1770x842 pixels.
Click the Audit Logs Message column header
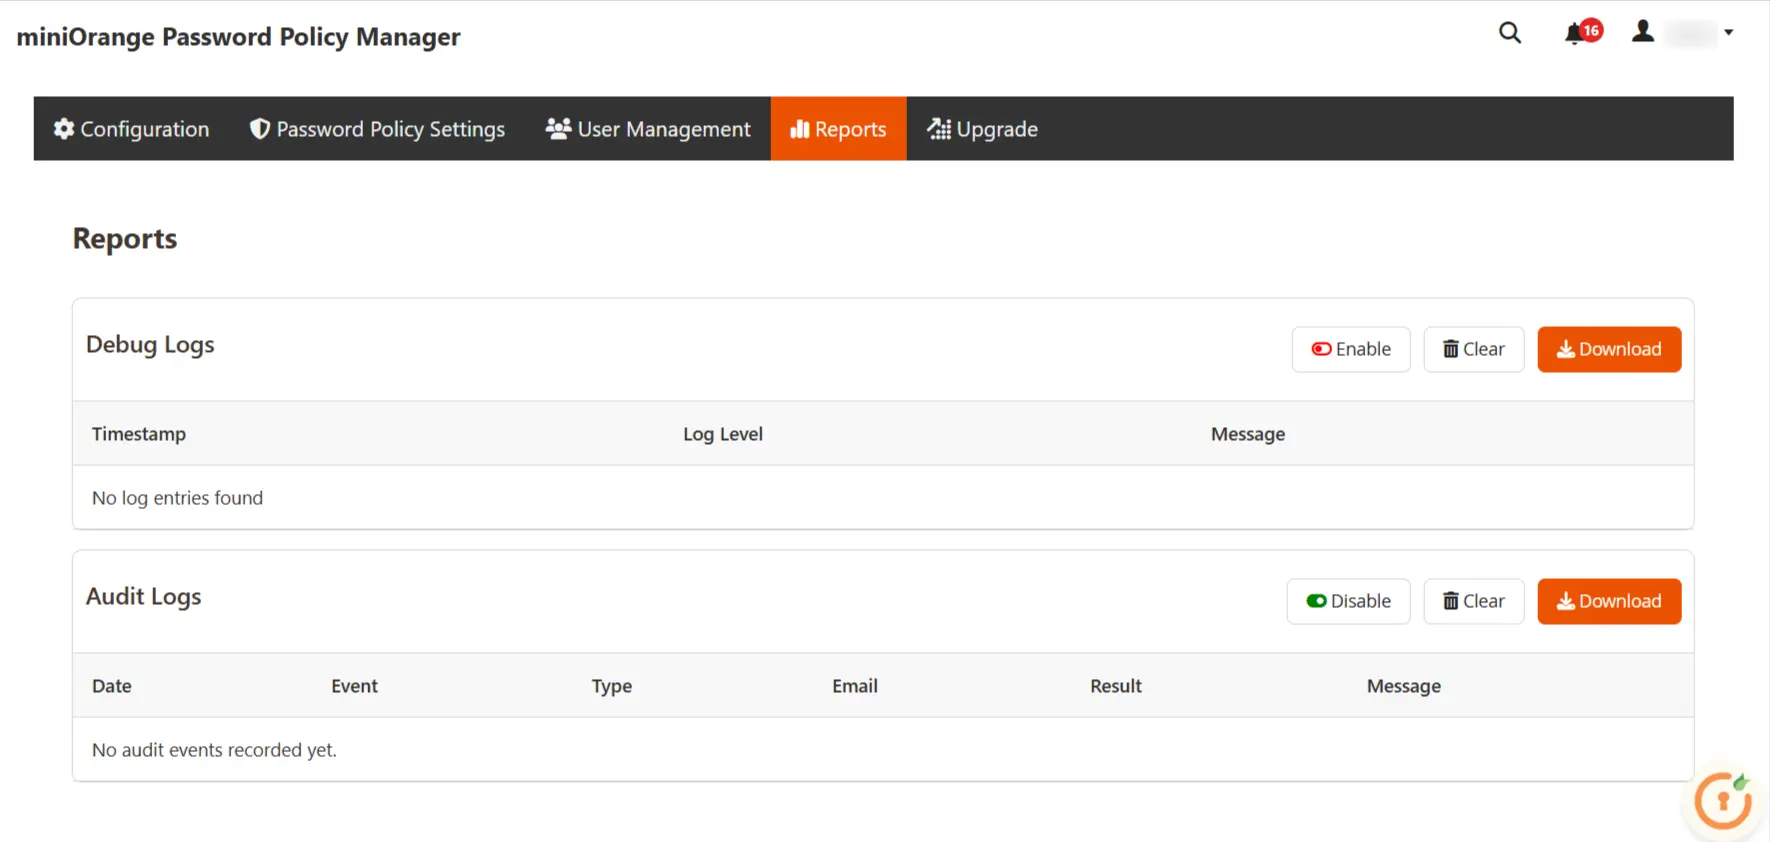click(1404, 686)
